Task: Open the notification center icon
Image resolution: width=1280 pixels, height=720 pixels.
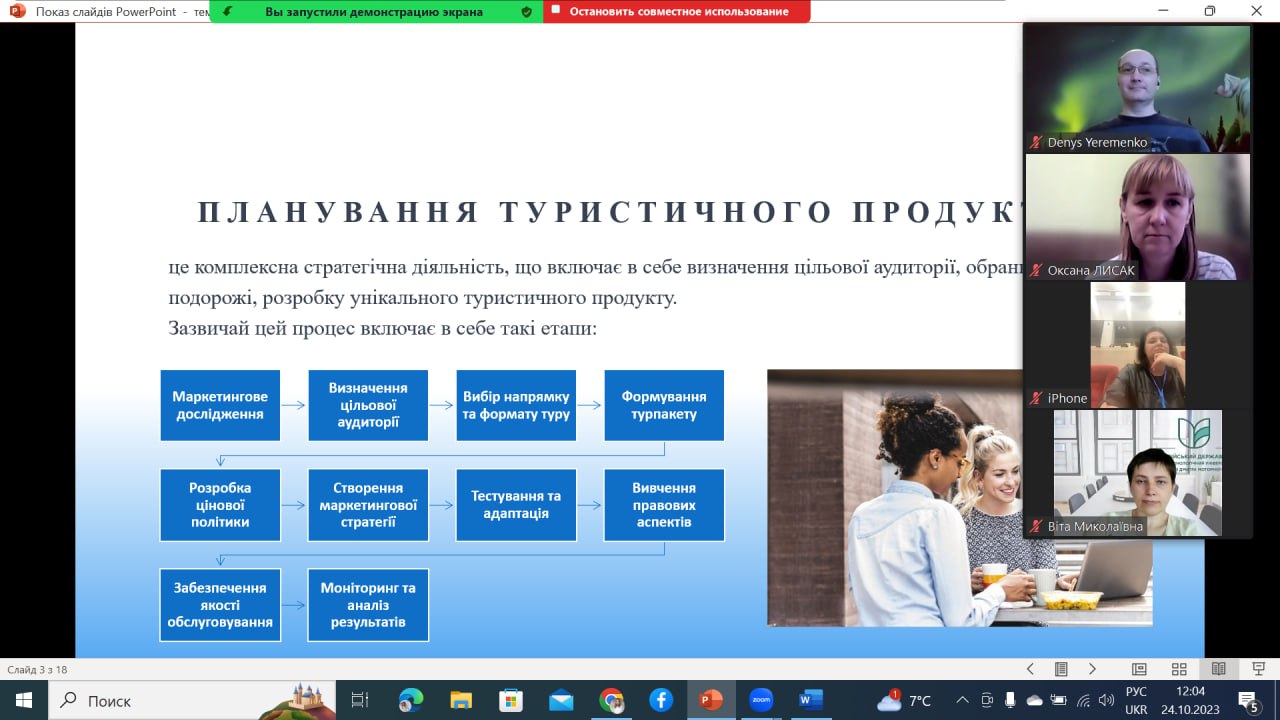Action: [1248, 700]
